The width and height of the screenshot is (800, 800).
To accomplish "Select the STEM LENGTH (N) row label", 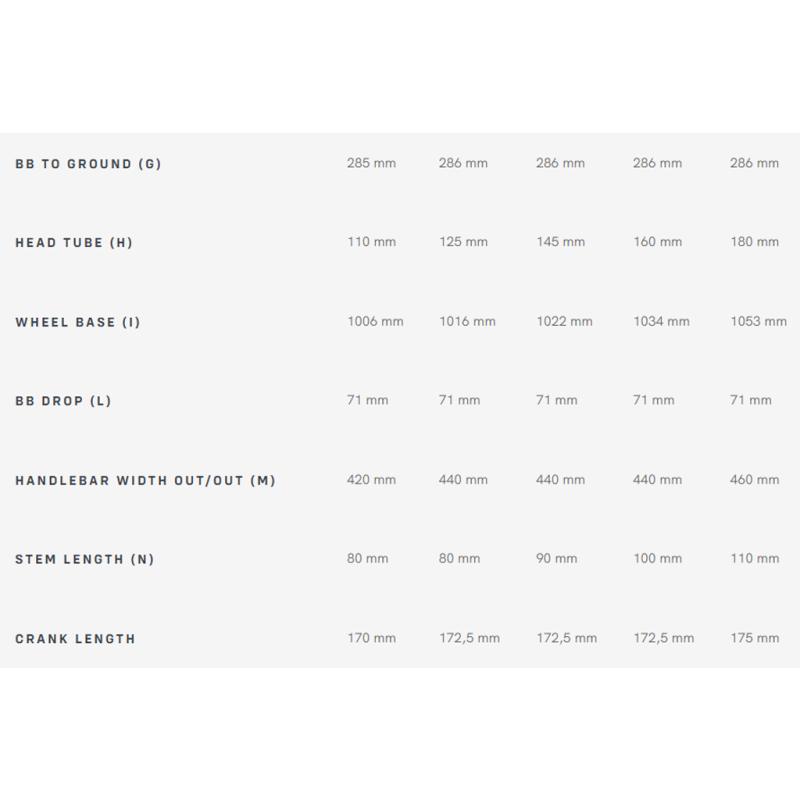I will pyautogui.click(x=85, y=560).
